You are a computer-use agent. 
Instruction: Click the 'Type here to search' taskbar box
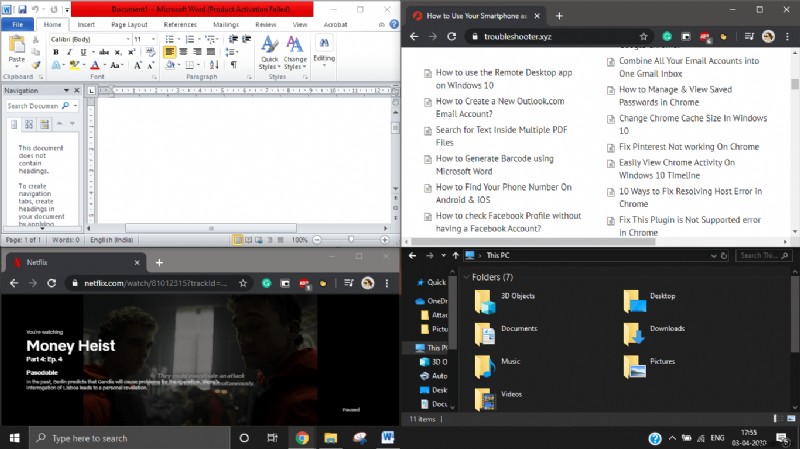click(x=130, y=438)
